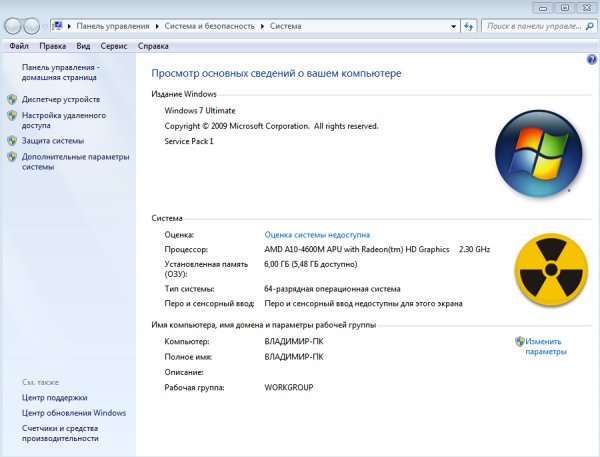The width and height of the screenshot is (600, 457).
Task: Open Настройка удаленного доступа link
Action: click(x=64, y=121)
